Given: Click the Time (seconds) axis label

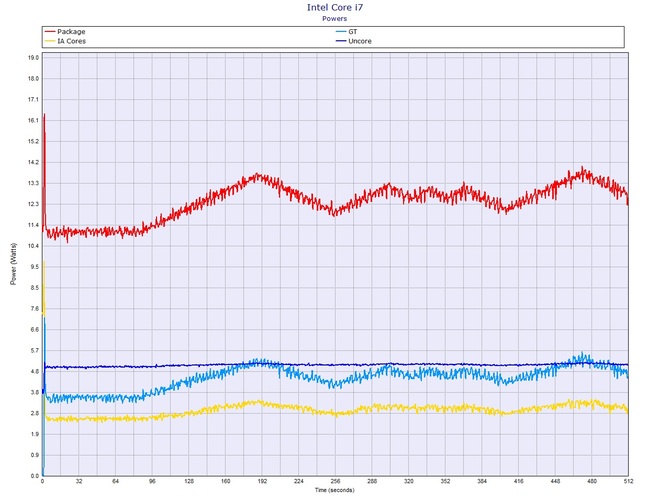Looking at the screenshot, I should pyautogui.click(x=335, y=490).
